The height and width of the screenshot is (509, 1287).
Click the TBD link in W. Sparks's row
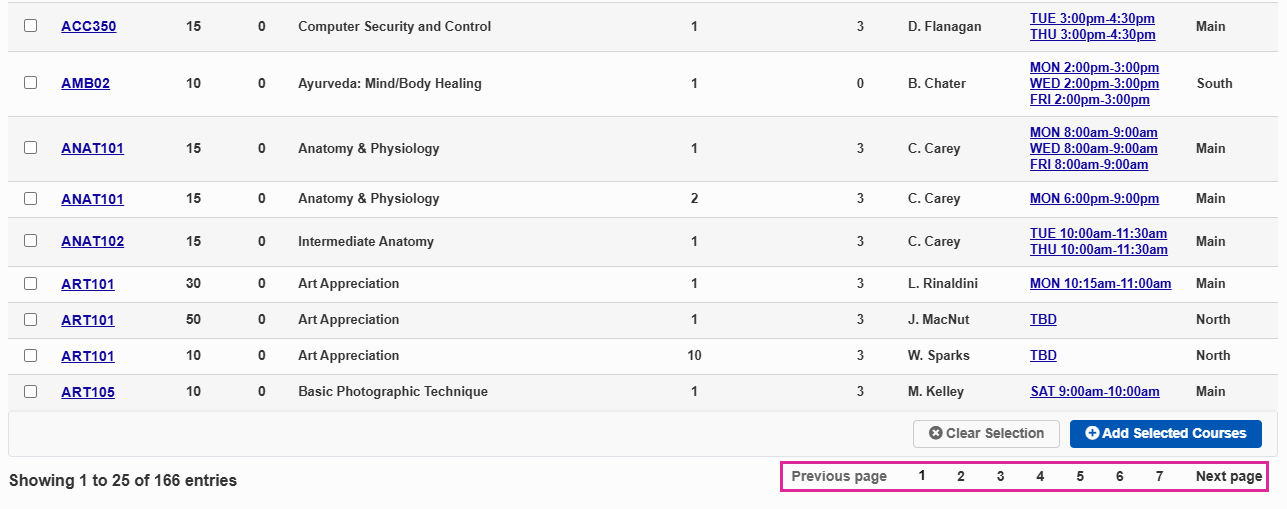tap(1043, 356)
